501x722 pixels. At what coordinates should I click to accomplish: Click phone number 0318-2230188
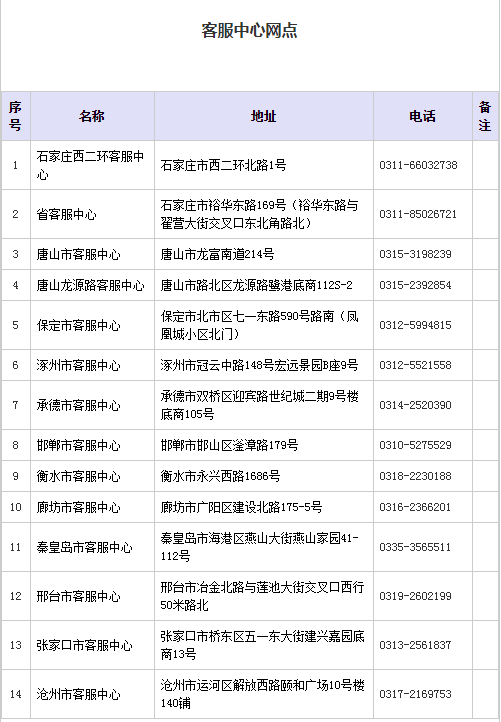(415, 476)
